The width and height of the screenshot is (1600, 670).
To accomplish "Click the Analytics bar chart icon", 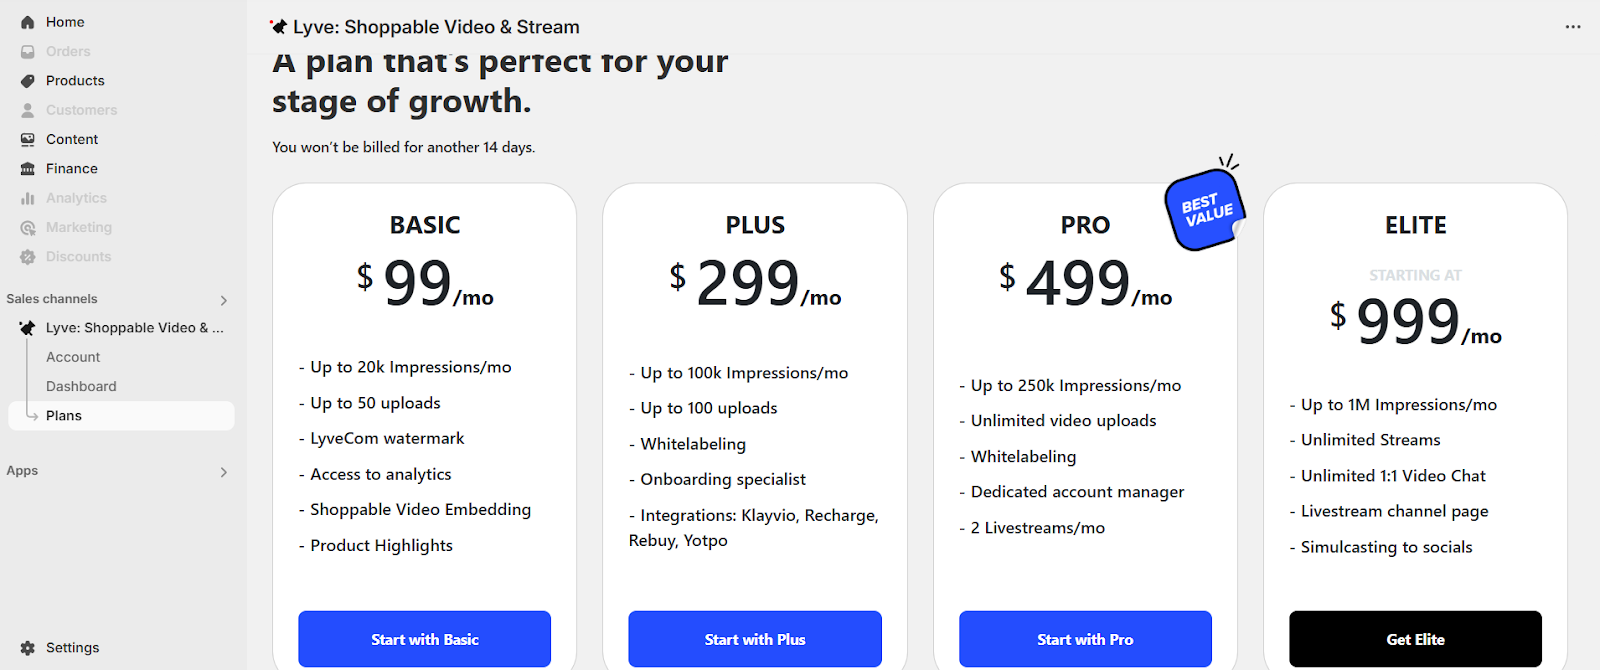I will pos(28,199).
